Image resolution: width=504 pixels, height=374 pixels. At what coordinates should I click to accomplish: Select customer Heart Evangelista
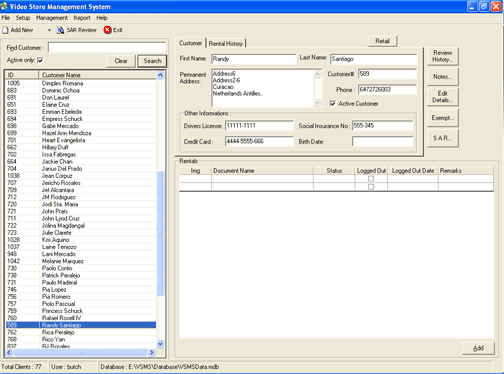[x=81, y=140]
